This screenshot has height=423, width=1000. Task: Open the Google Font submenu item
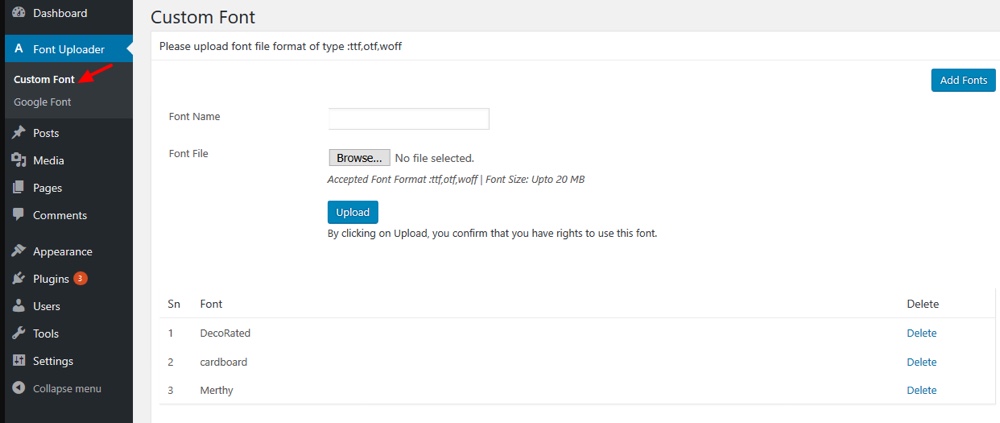click(42, 102)
